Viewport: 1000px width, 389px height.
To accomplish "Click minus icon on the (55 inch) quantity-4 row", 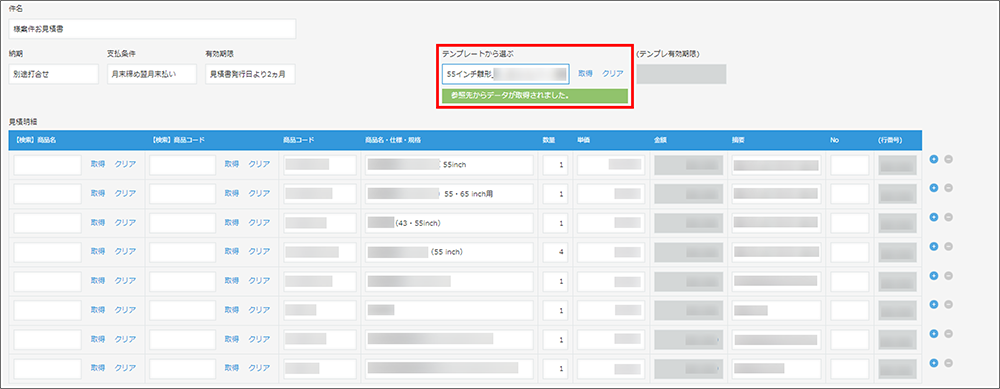I will [948, 246].
